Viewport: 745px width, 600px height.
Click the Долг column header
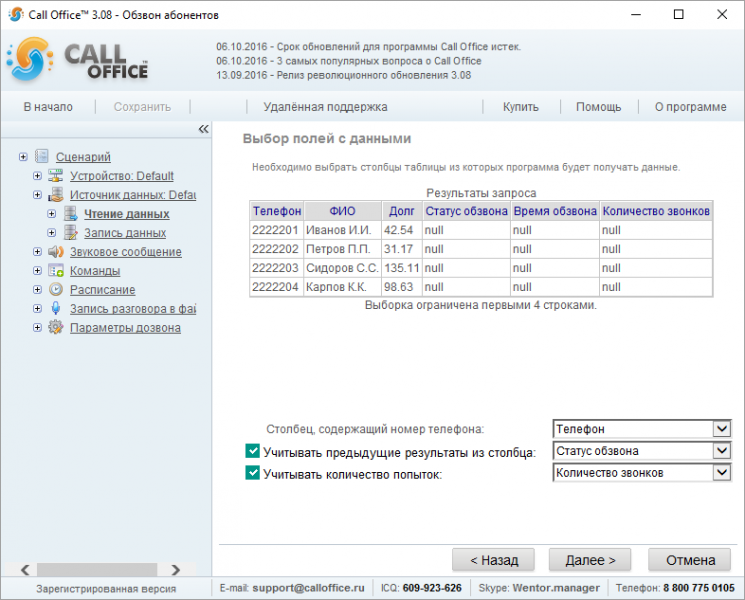pyautogui.click(x=402, y=211)
